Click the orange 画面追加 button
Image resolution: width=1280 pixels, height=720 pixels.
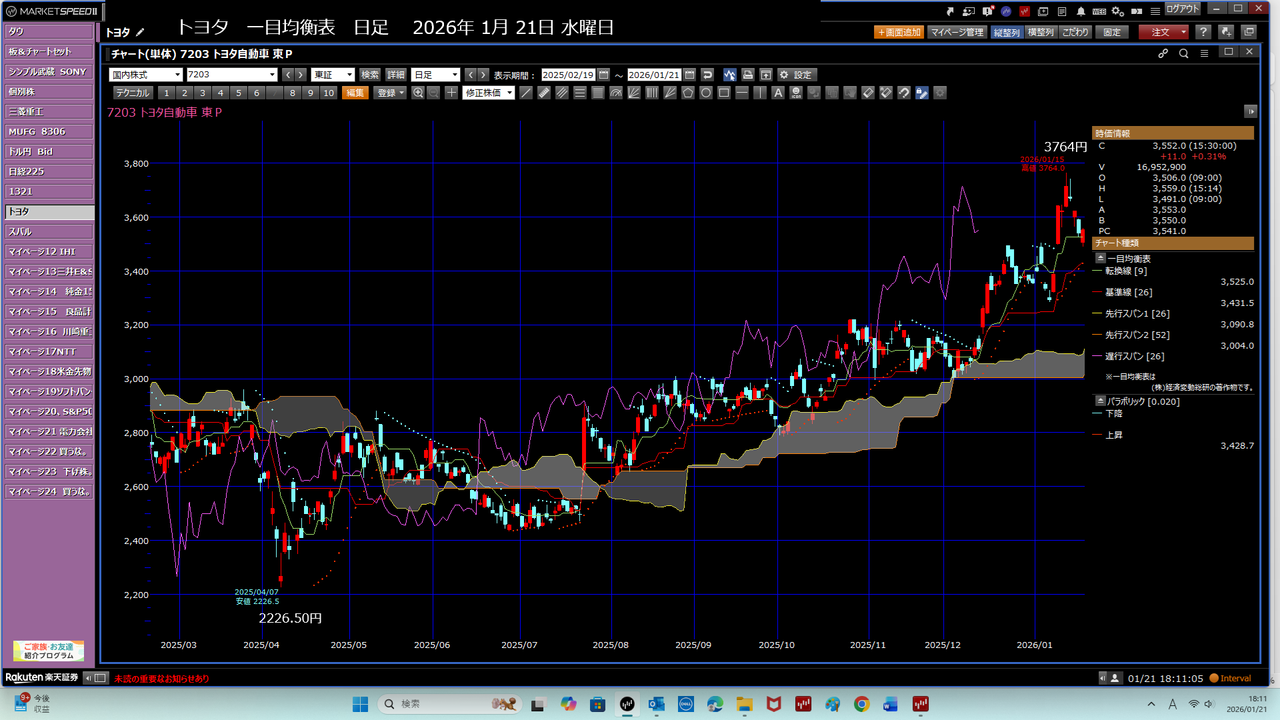[x=898, y=32]
